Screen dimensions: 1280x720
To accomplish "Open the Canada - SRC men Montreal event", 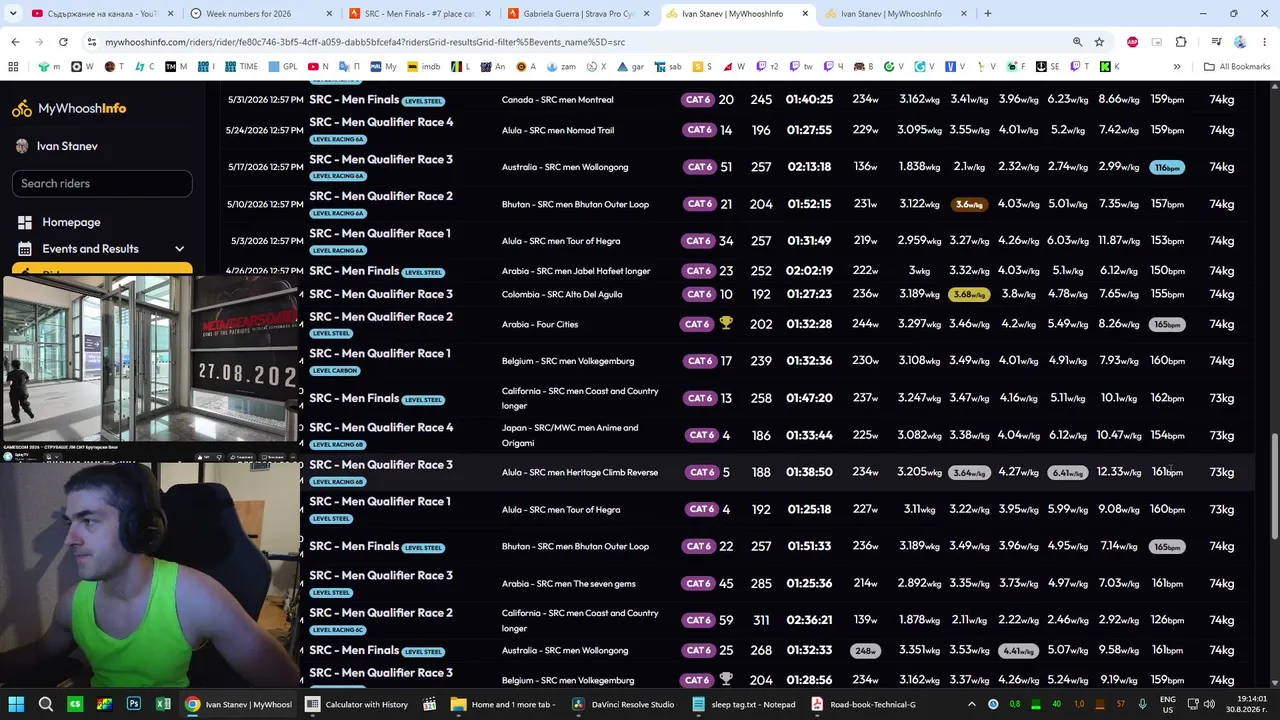I will (x=558, y=100).
